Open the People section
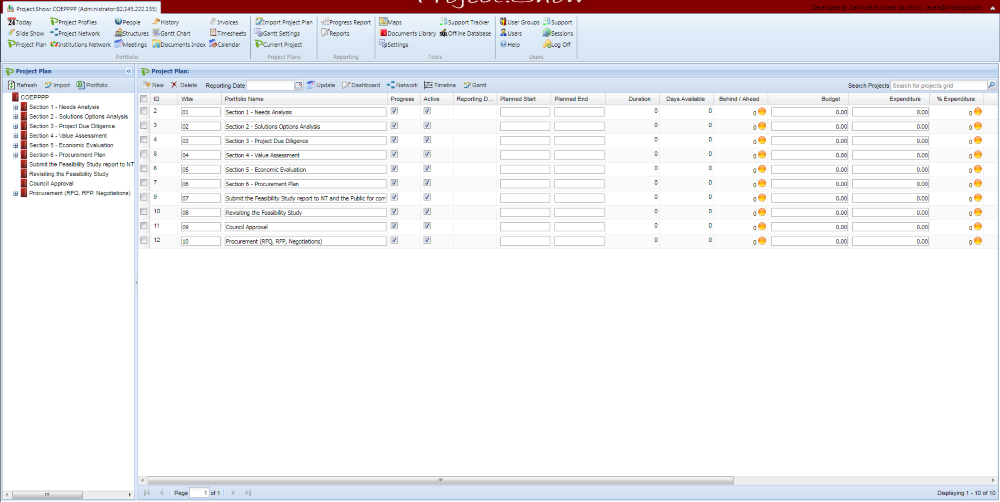This screenshot has width=1000, height=502. click(128, 22)
